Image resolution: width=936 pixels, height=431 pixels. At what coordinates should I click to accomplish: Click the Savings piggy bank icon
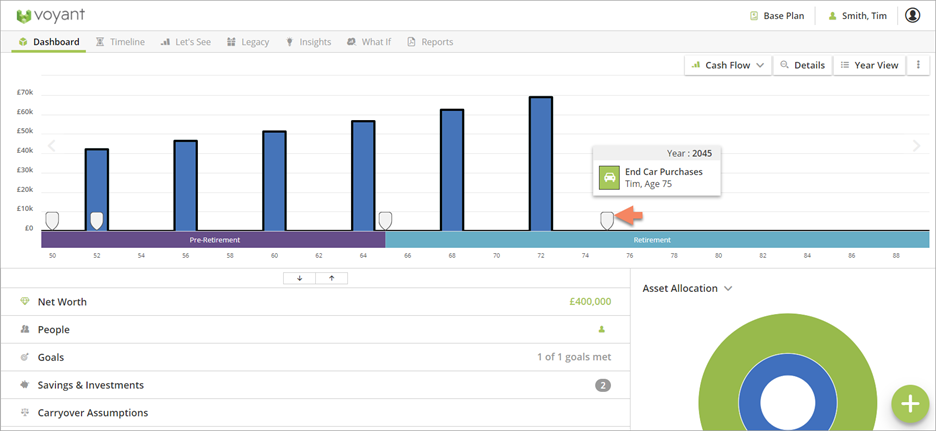click(x=24, y=384)
